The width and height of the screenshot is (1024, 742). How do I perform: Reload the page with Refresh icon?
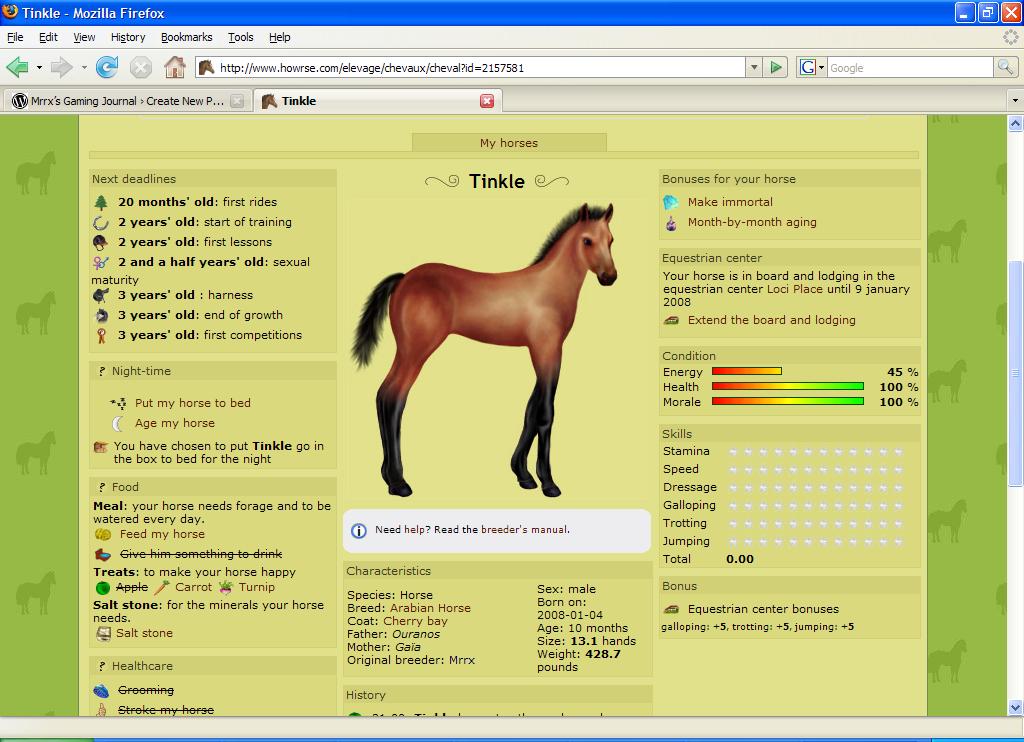pyautogui.click(x=106, y=67)
